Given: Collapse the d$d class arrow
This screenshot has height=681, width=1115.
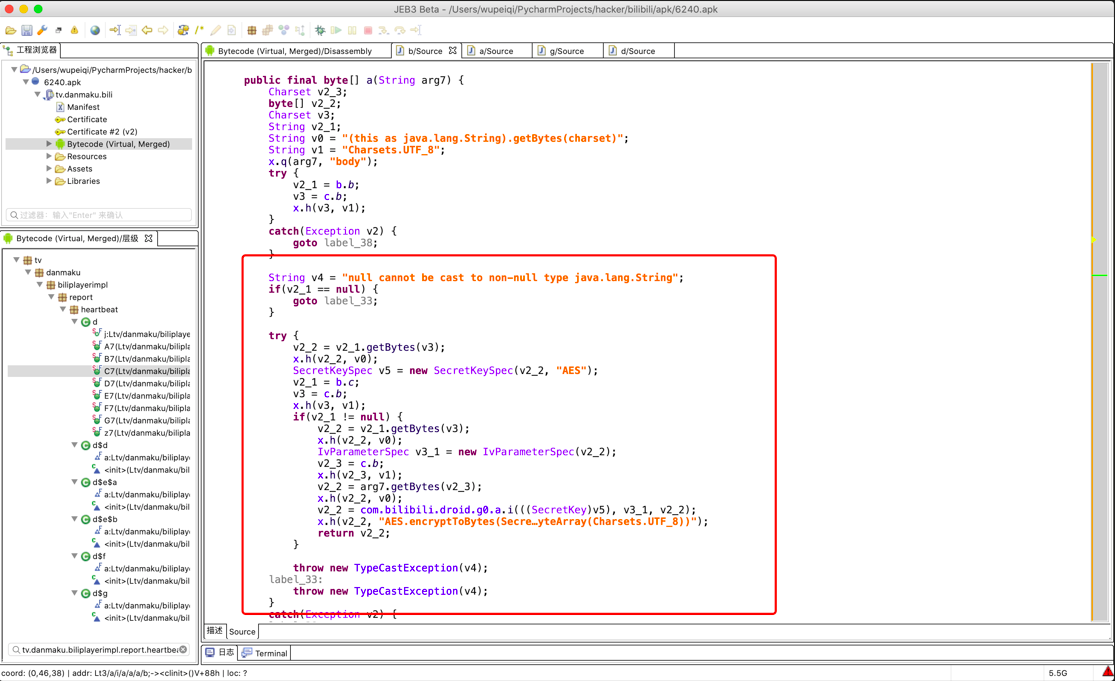Looking at the screenshot, I should click(74, 445).
